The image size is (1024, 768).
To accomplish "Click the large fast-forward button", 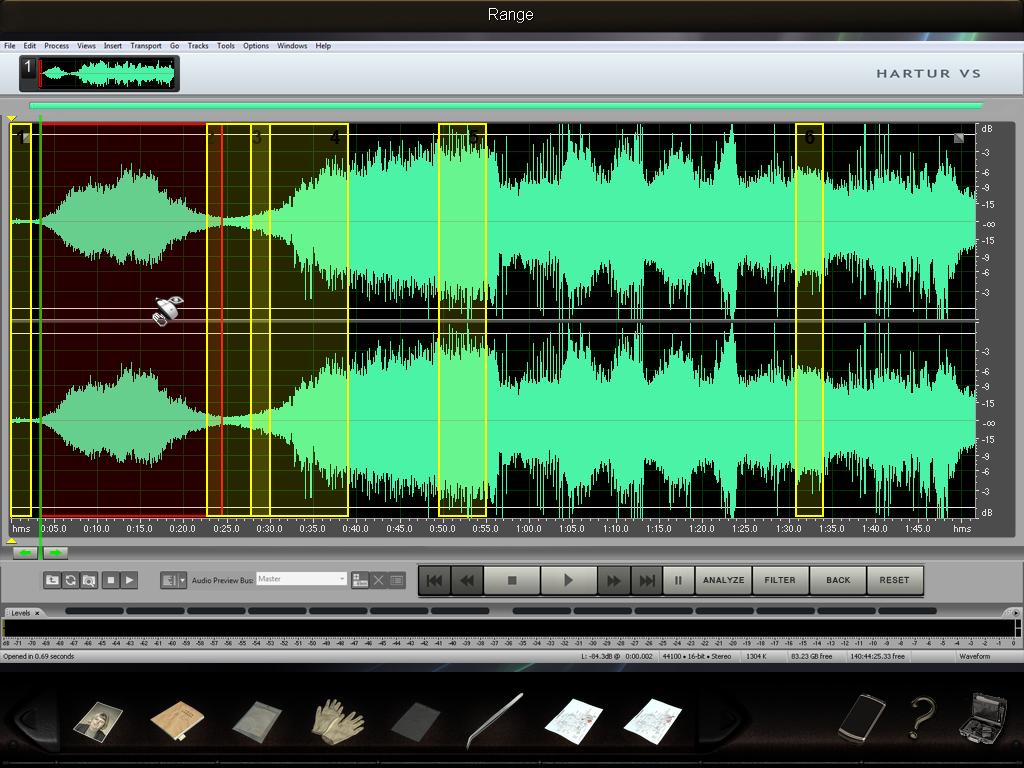I will [x=614, y=580].
